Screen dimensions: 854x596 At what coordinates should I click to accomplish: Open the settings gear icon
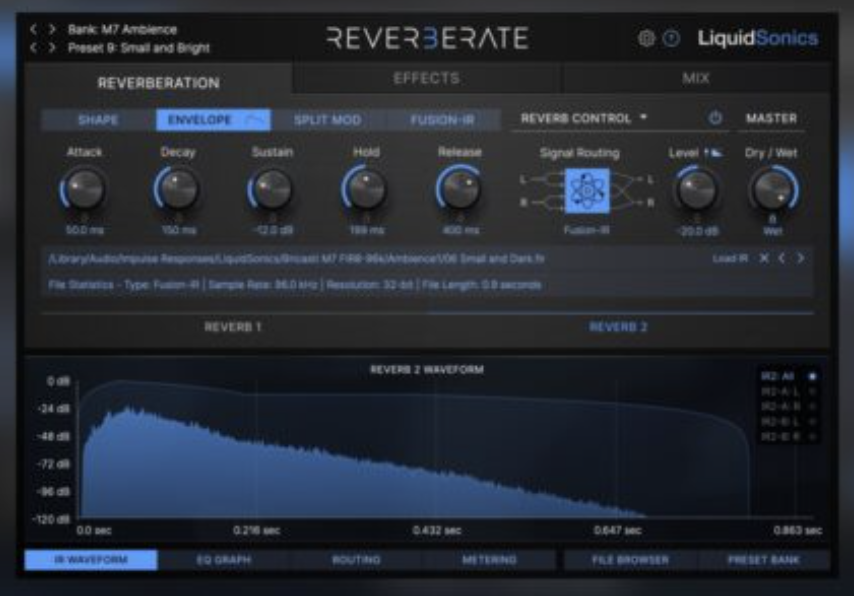(646, 39)
